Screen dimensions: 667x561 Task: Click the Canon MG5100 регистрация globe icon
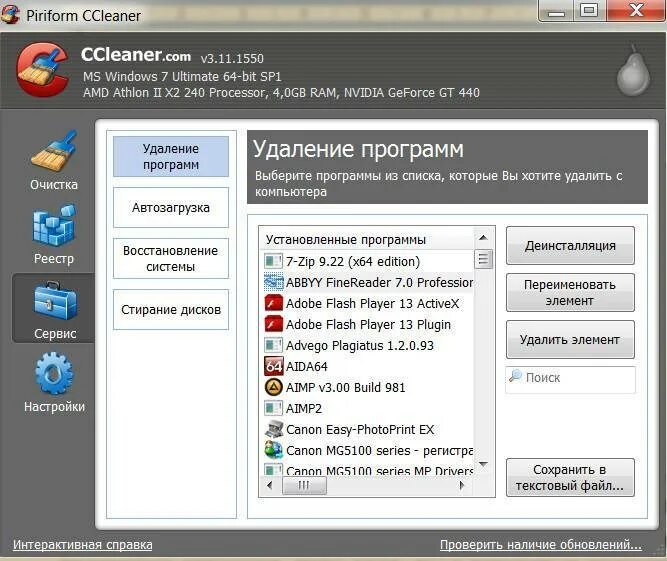click(274, 450)
